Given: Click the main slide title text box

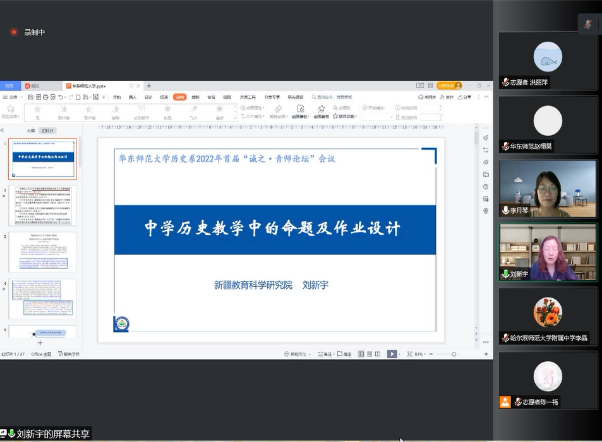Looking at the screenshot, I should point(273,228).
